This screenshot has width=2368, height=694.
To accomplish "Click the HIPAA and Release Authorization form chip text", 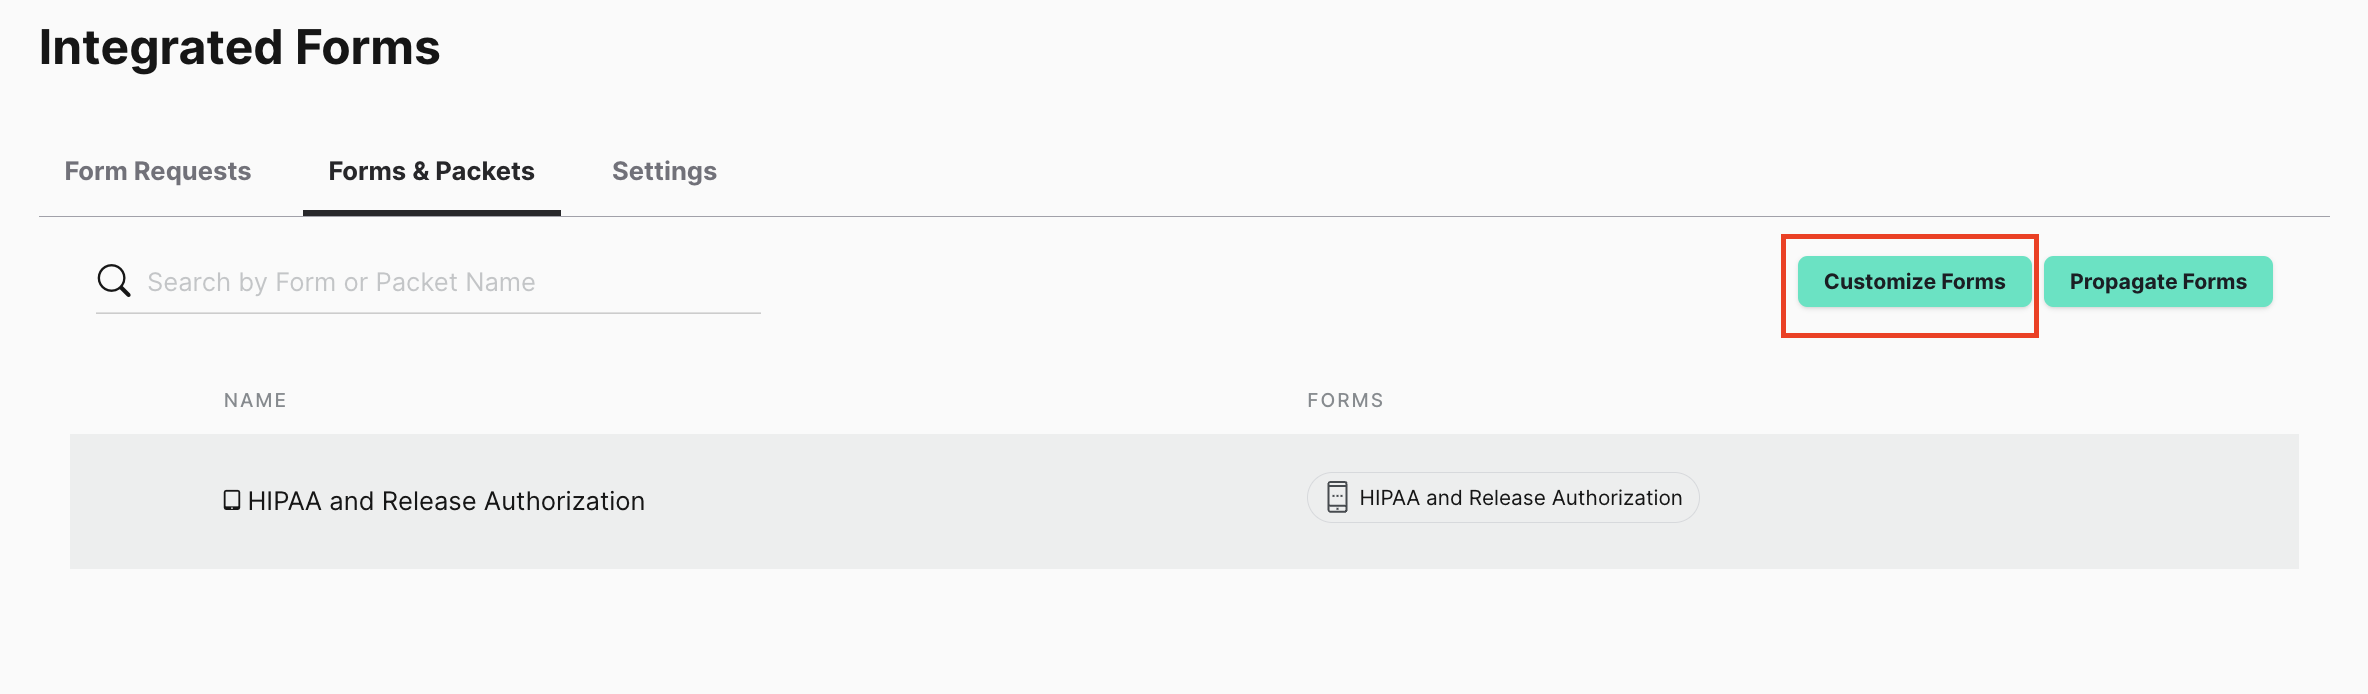I will pyautogui.click(x=1520, y=498).
